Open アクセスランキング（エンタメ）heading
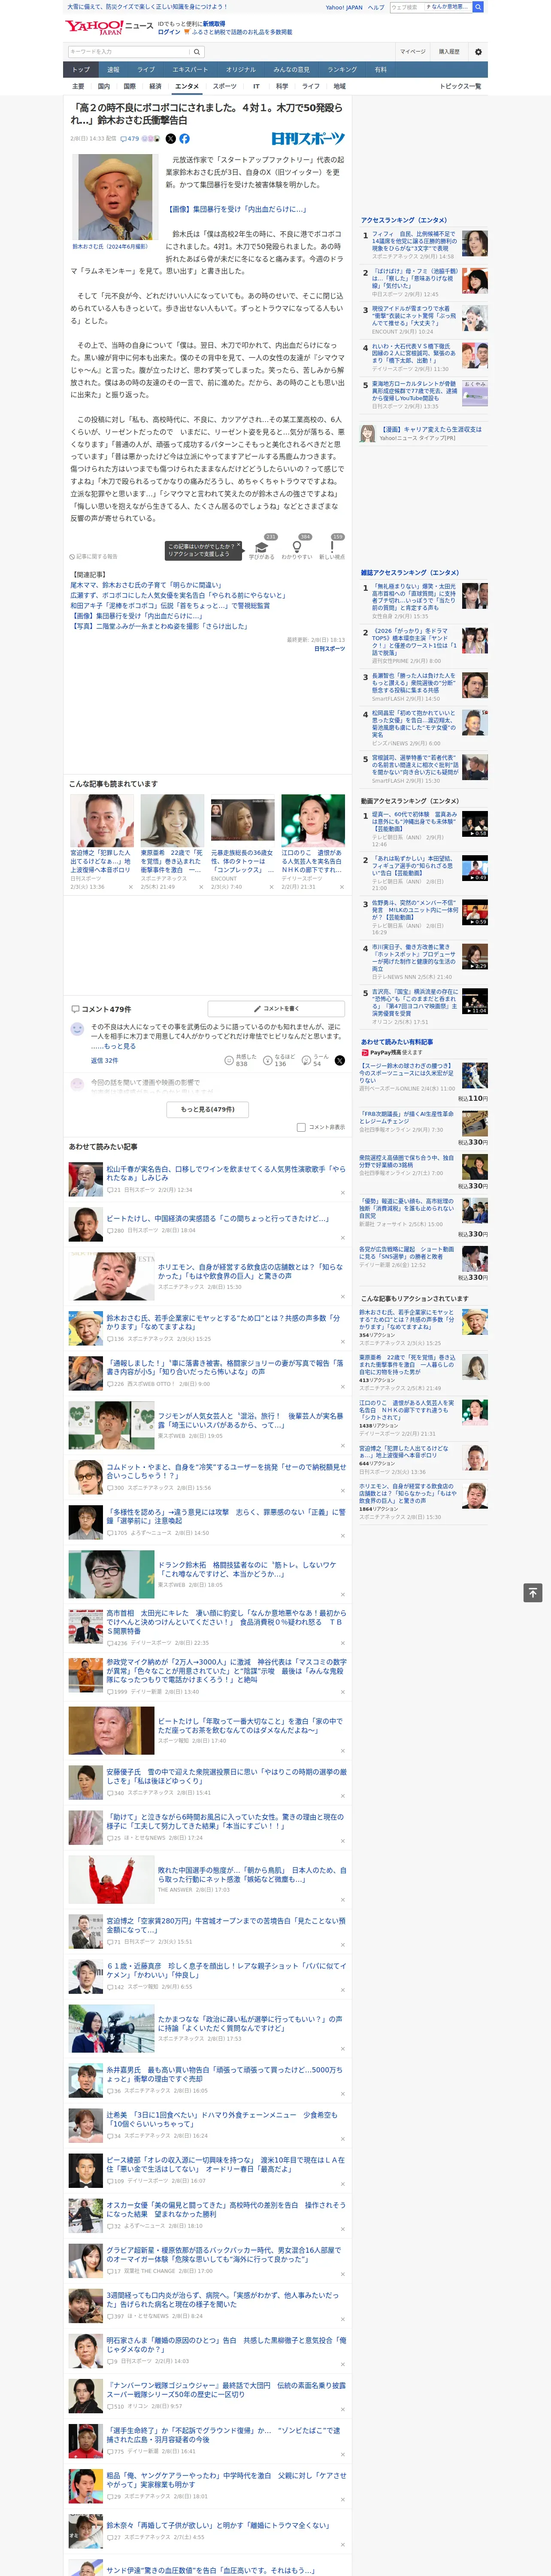 coord(404,220)
